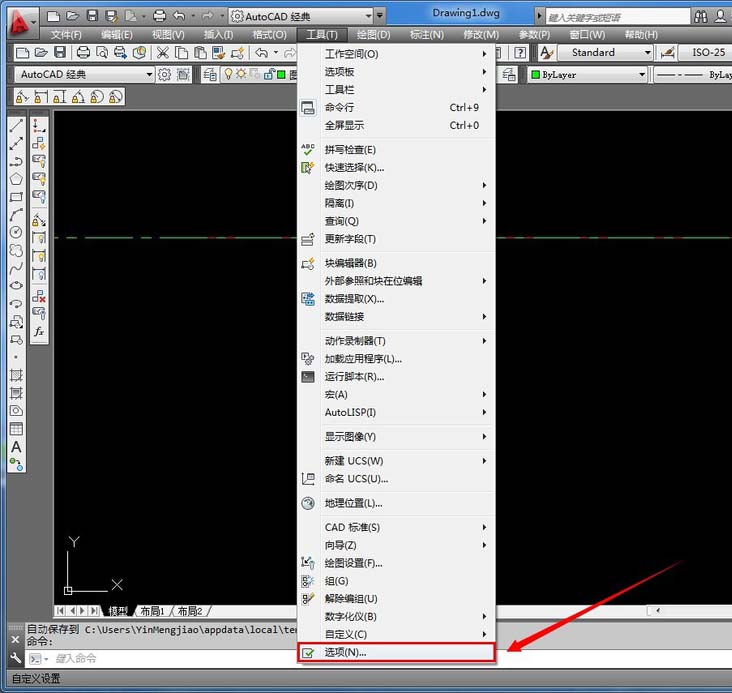Image resolution: width=732 pixels, height=693 pixels.
Task: Click the Workspace settings gear icon
Action: [164, 75]
